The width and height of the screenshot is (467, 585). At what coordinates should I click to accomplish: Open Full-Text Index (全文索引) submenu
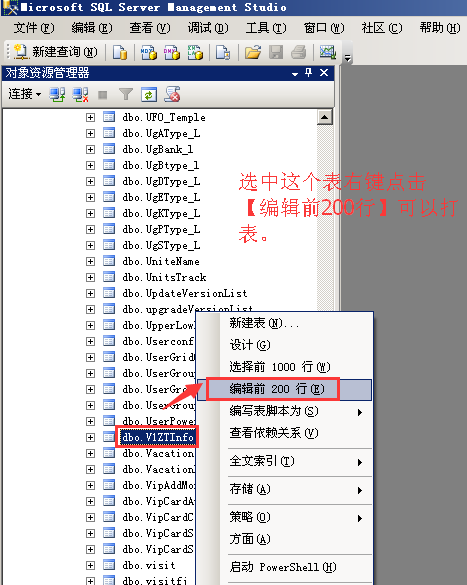[x=284, y=462]
